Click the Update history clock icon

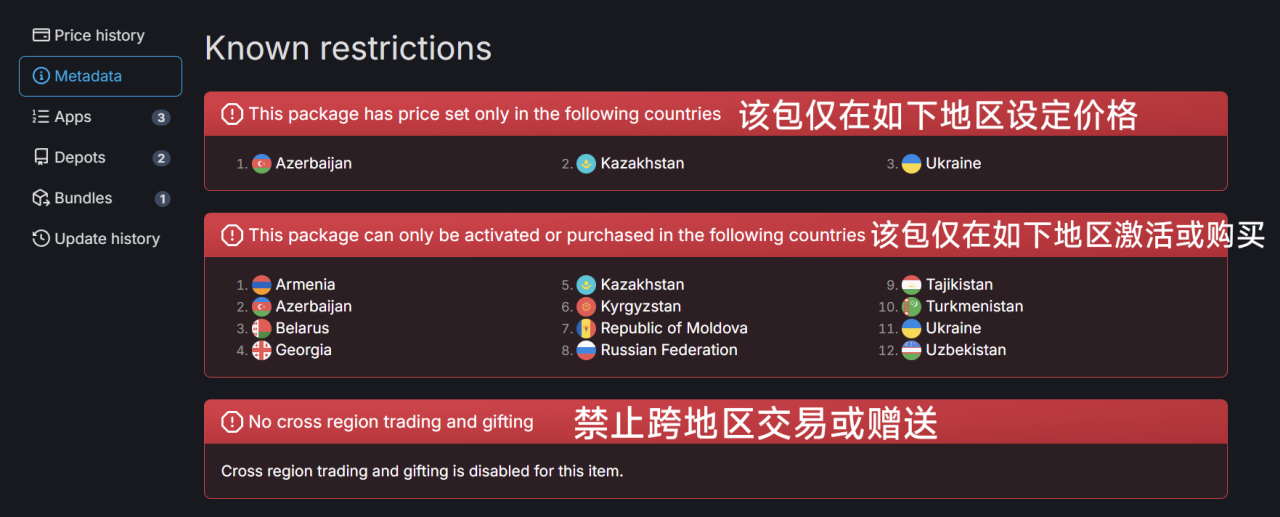point(41,239)
